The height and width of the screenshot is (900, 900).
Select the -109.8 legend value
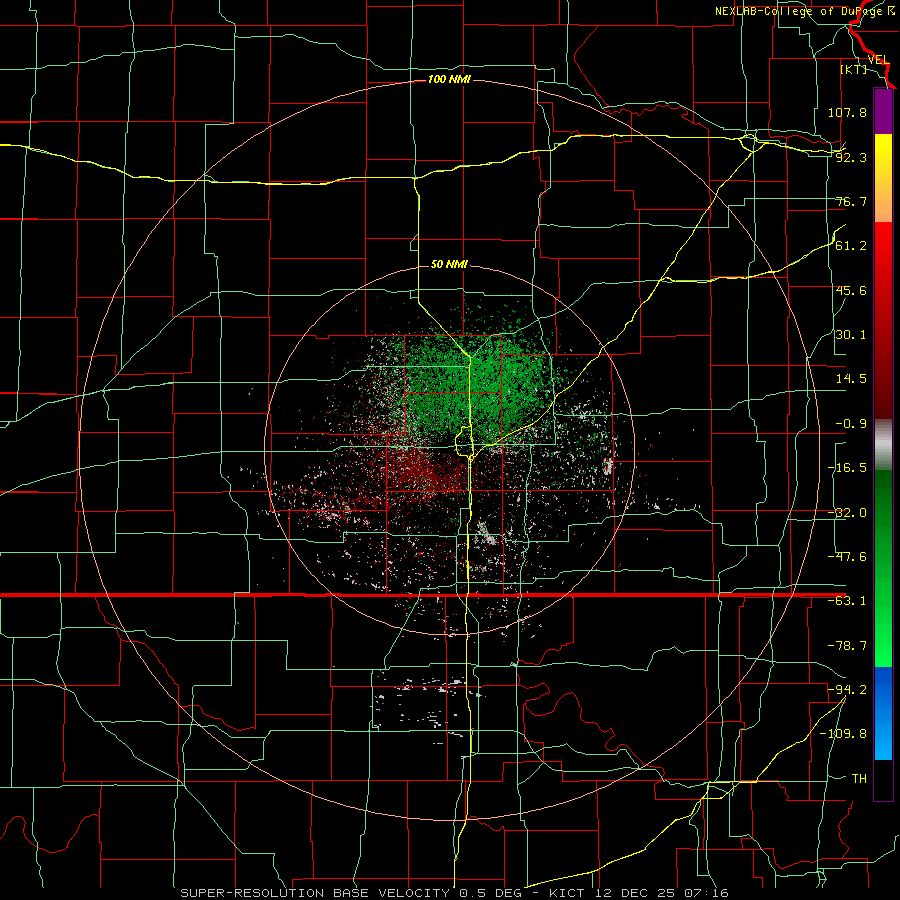(x=843, y=734)
